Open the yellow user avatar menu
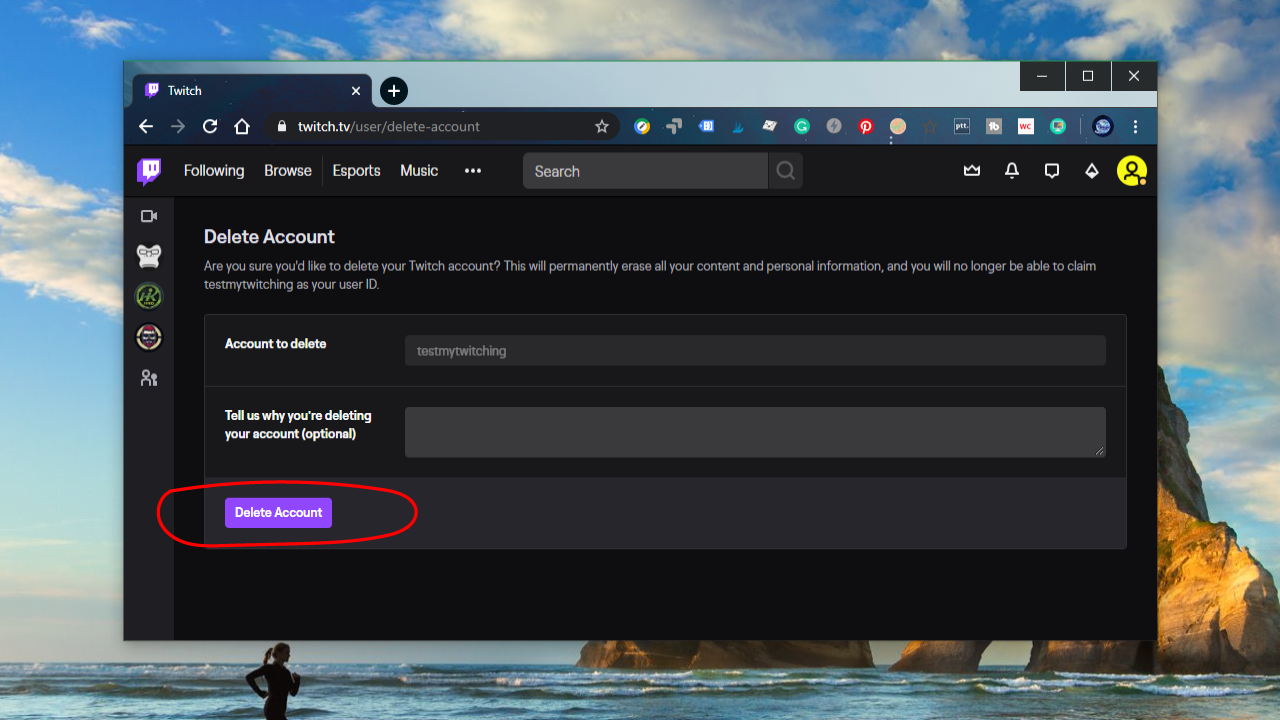This screenshot has height=720, width=1280. [x=1132, y=171]
